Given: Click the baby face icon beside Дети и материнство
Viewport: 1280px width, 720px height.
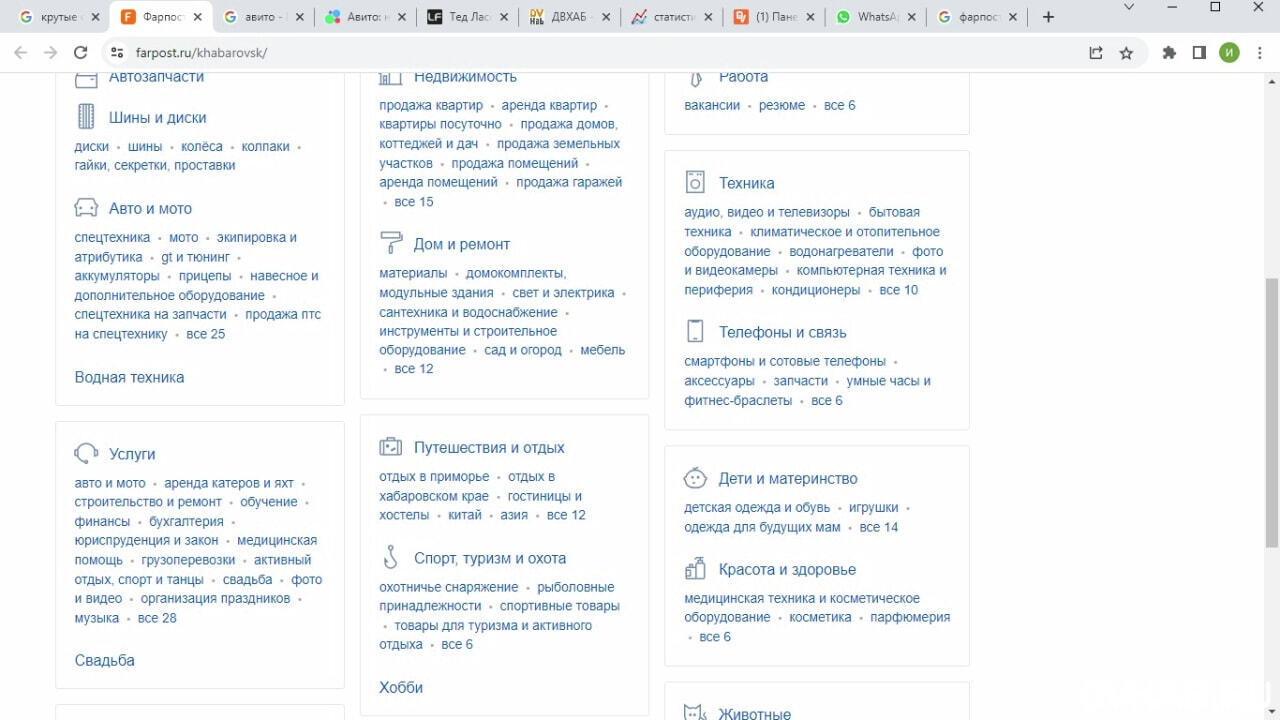Looking at the screenshot, I should pyautogui.click(x=695, y=477).
